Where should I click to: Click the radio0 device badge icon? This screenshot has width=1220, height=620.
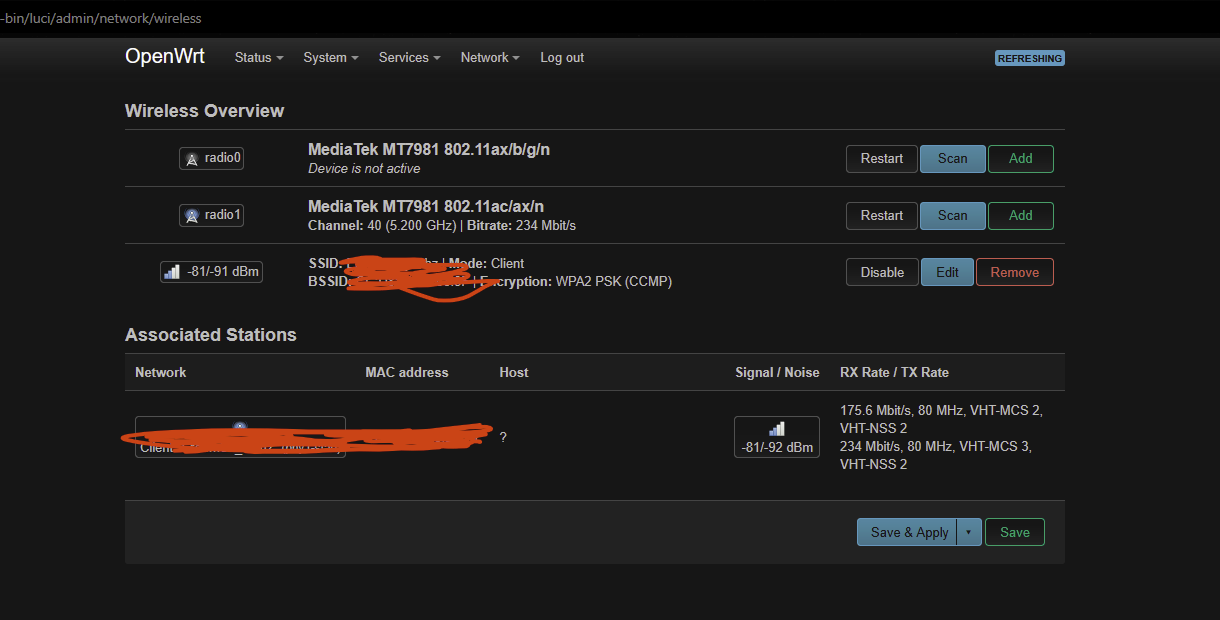point(211,158)
